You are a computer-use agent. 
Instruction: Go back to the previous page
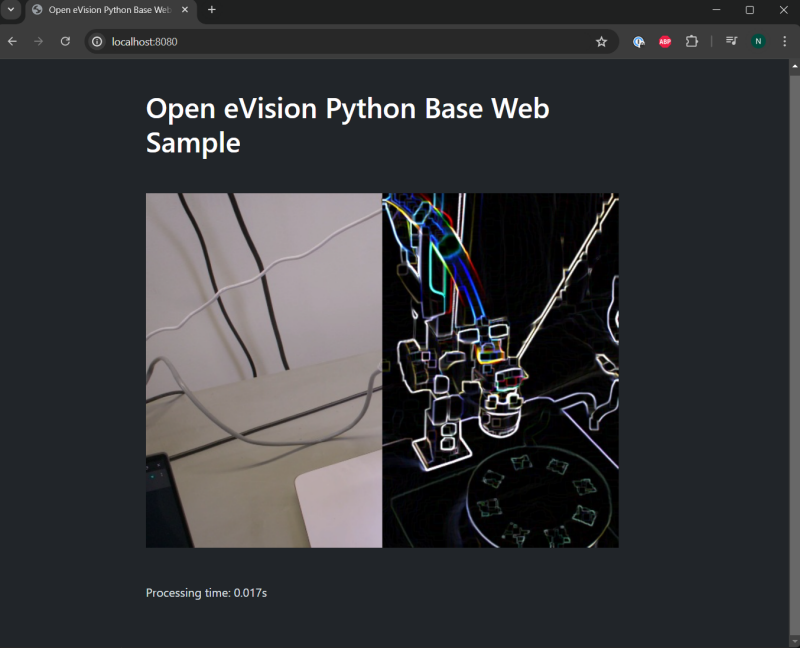point(12,41)
